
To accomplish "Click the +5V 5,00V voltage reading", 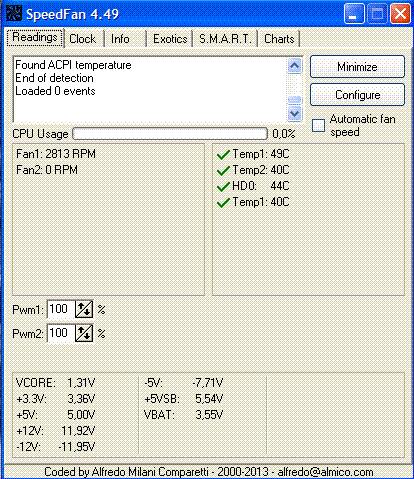I will (x=56, y=415).
